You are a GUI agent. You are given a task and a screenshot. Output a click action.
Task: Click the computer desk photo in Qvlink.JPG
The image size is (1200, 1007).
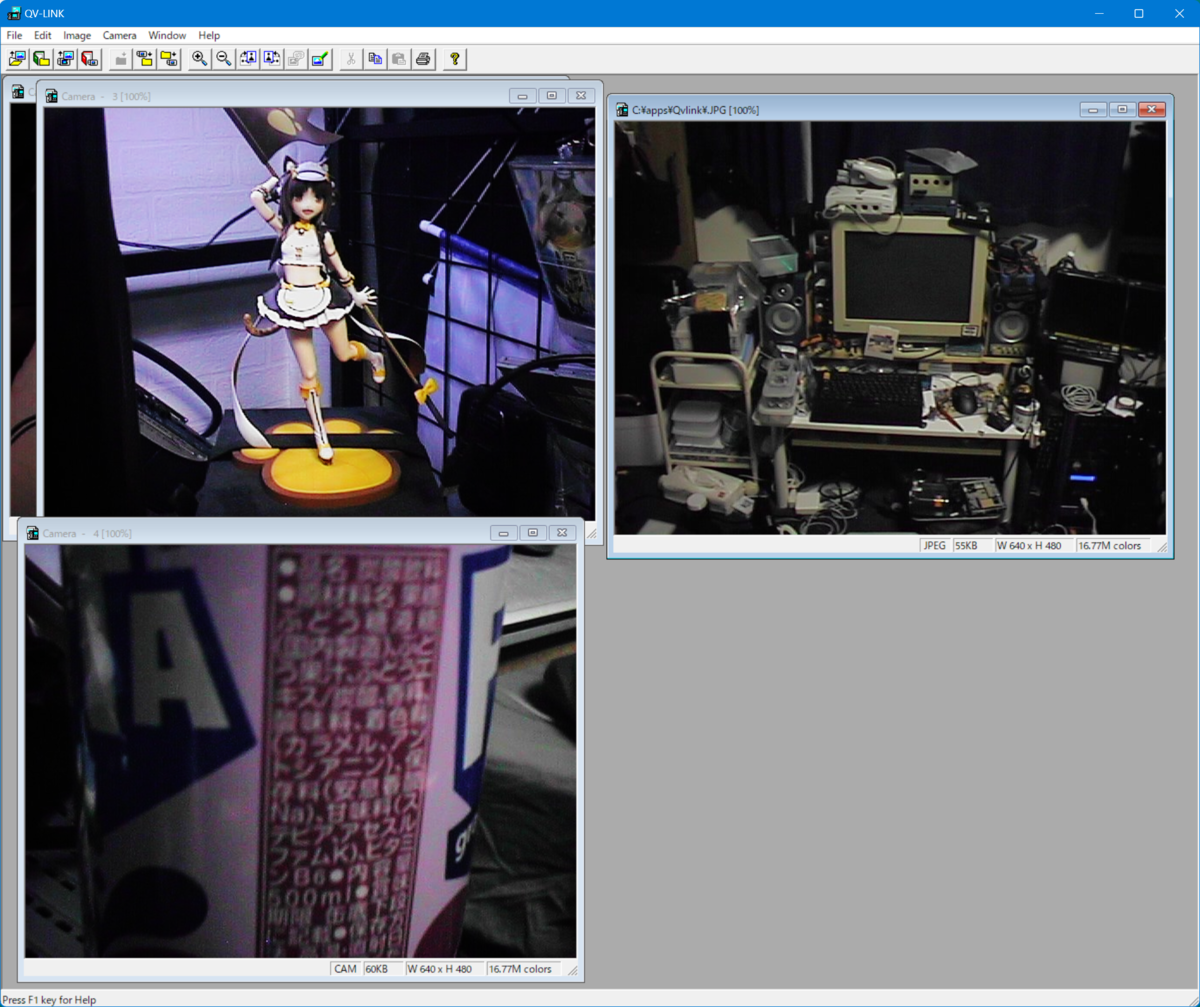click(890, 328)
